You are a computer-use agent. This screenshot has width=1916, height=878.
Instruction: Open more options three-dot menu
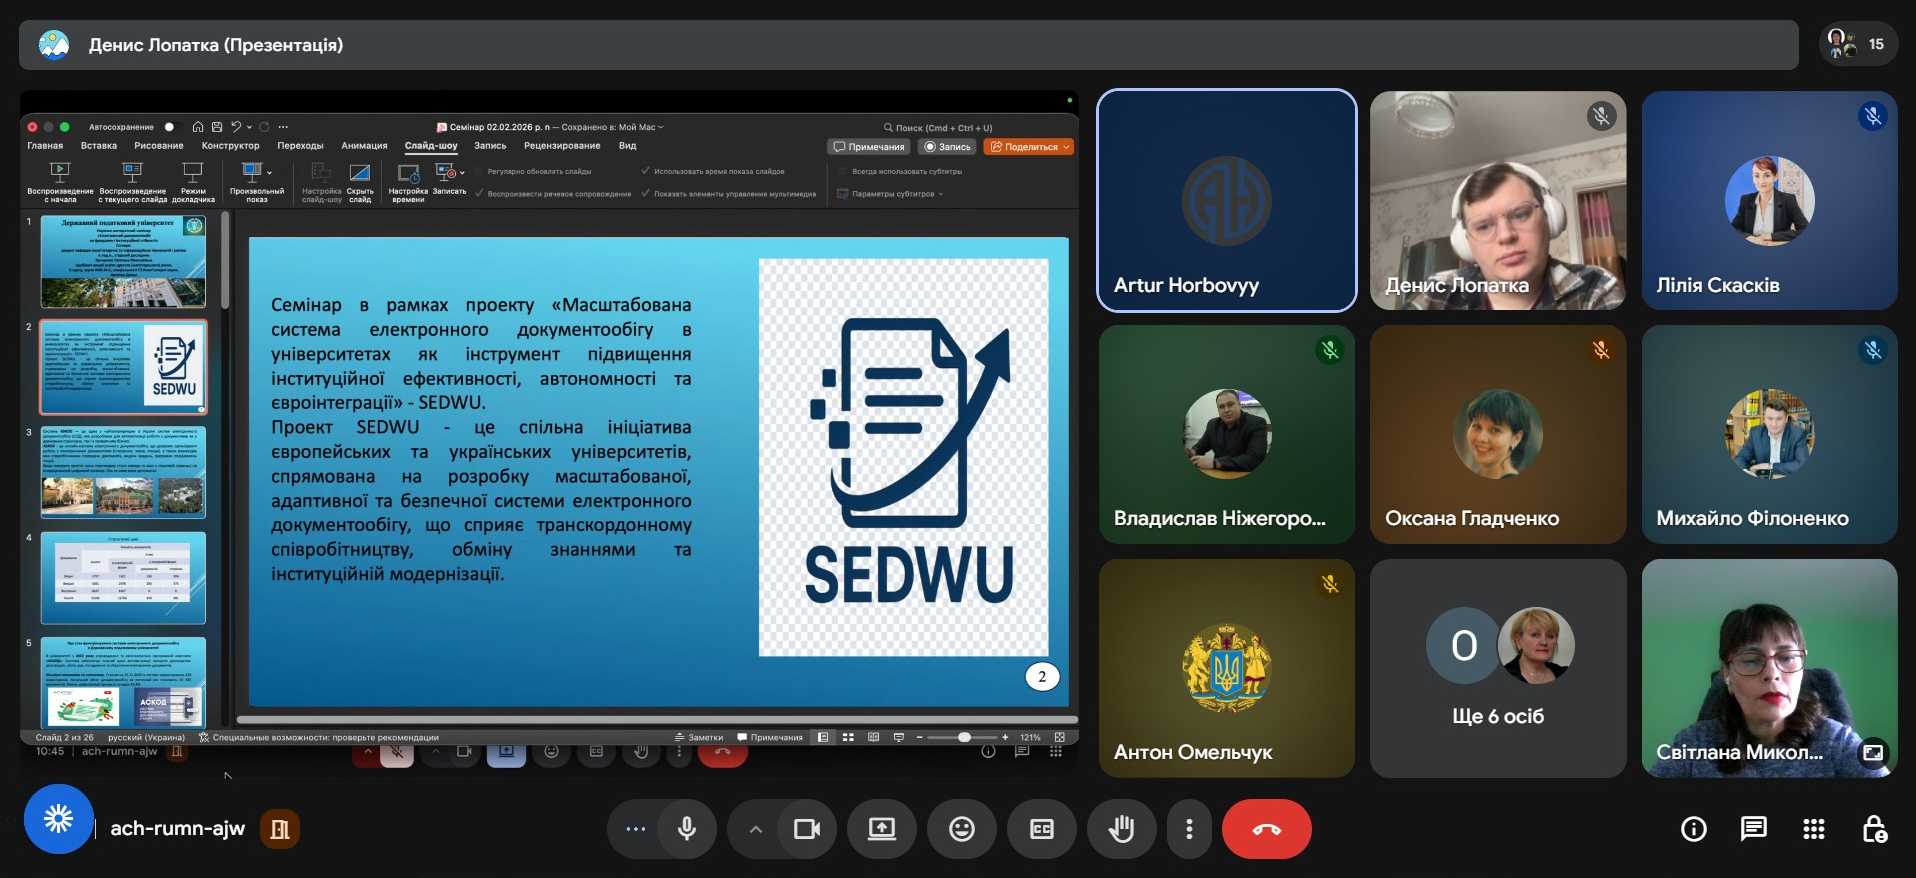(x=1189, y=829)
